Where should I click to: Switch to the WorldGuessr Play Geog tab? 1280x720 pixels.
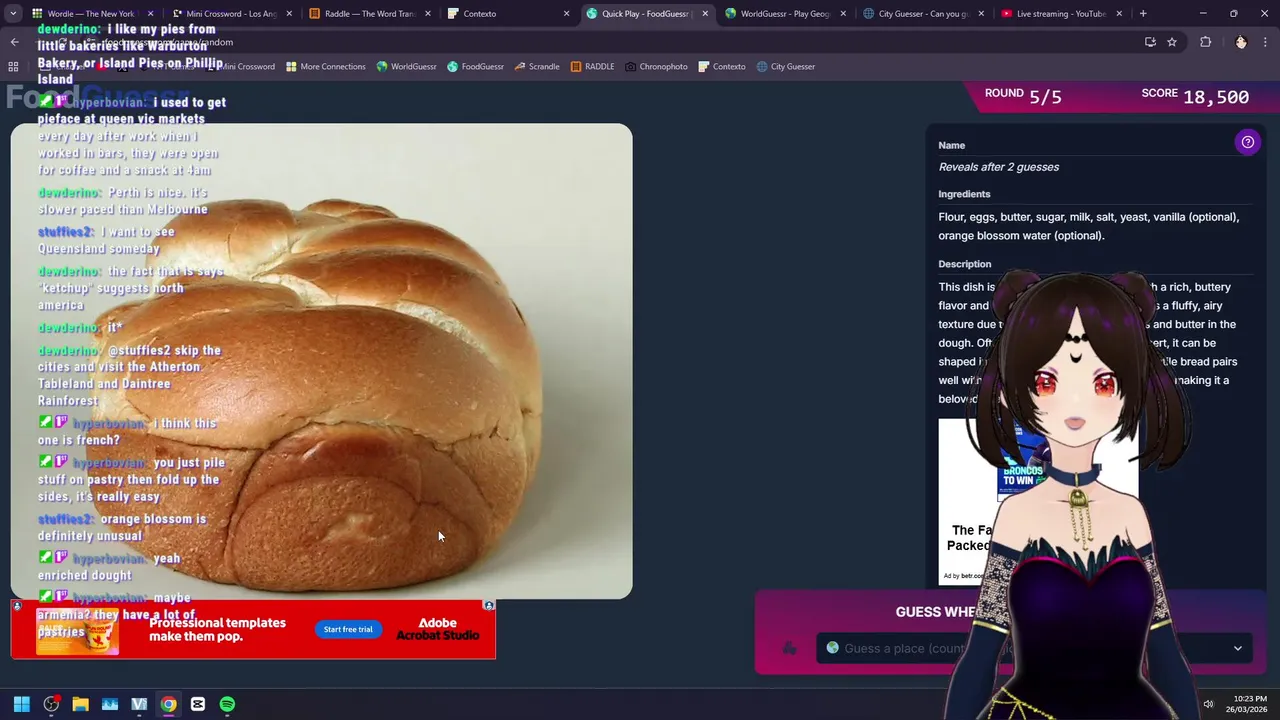click(785, 14)
